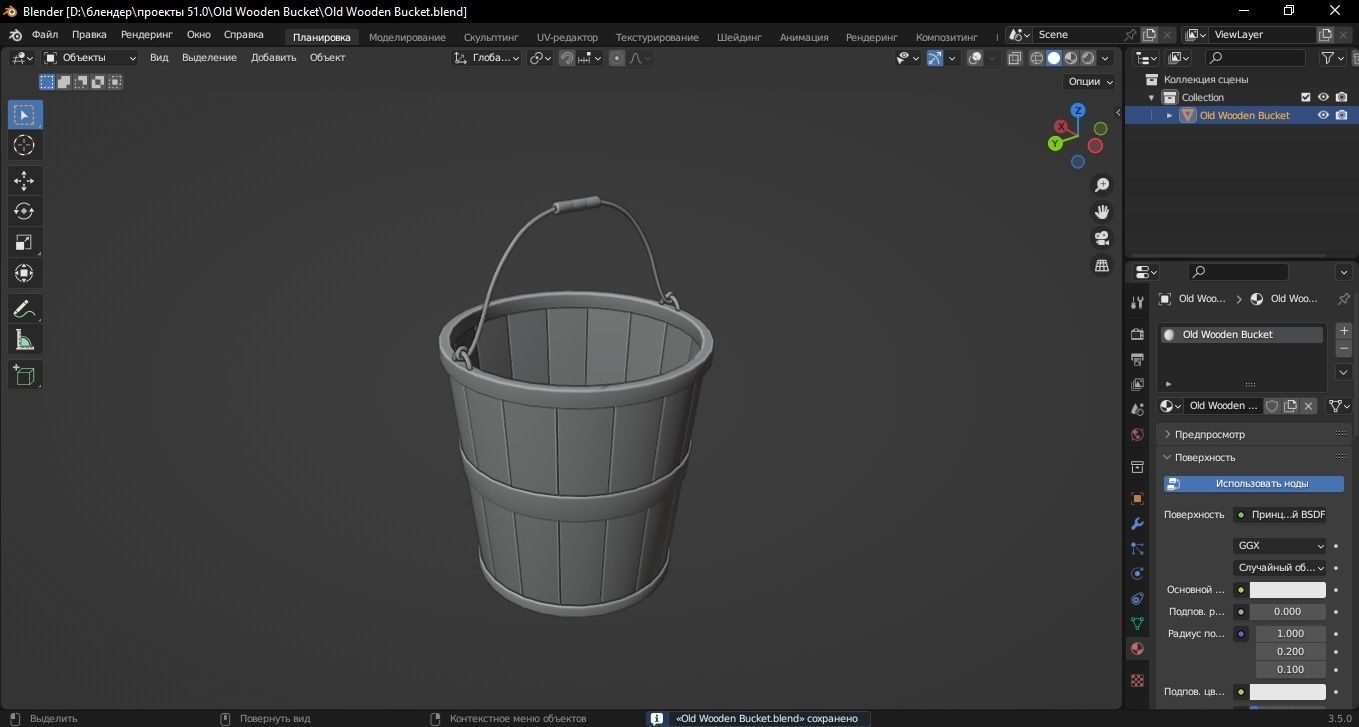This screenshot has height=727, width=1359.
Task: Toggle the Collection exclude checkbox
Action: tap(1305, 97)
